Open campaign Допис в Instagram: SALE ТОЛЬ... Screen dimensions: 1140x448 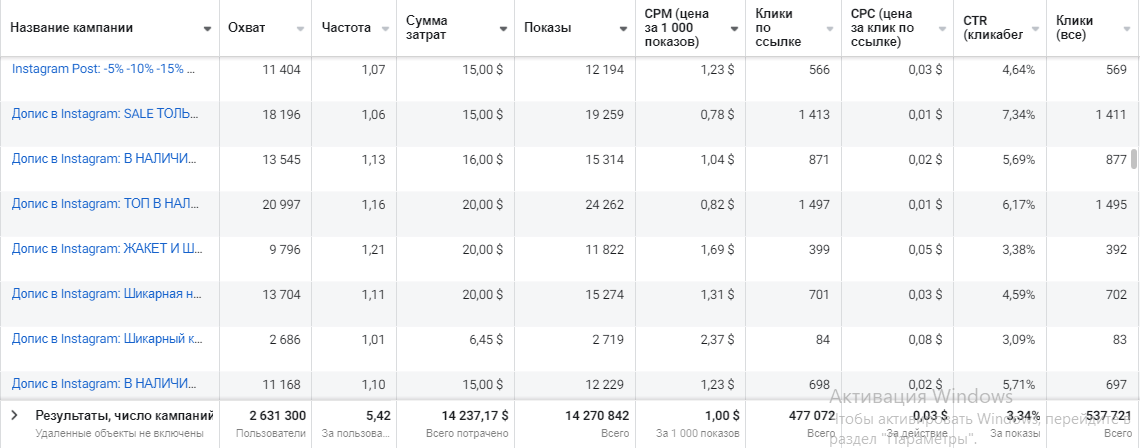[103, 114]
